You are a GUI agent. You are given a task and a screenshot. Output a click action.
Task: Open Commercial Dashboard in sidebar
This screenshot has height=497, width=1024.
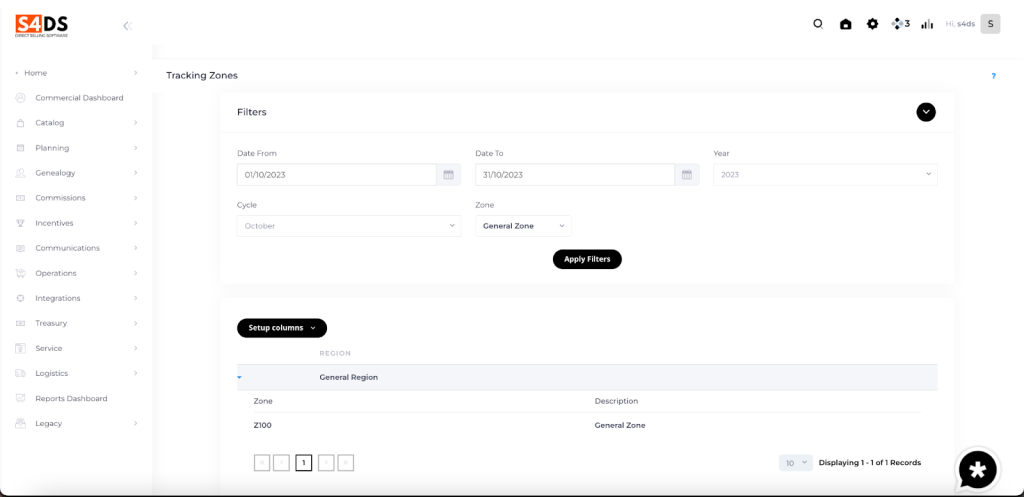click(79, 98)
